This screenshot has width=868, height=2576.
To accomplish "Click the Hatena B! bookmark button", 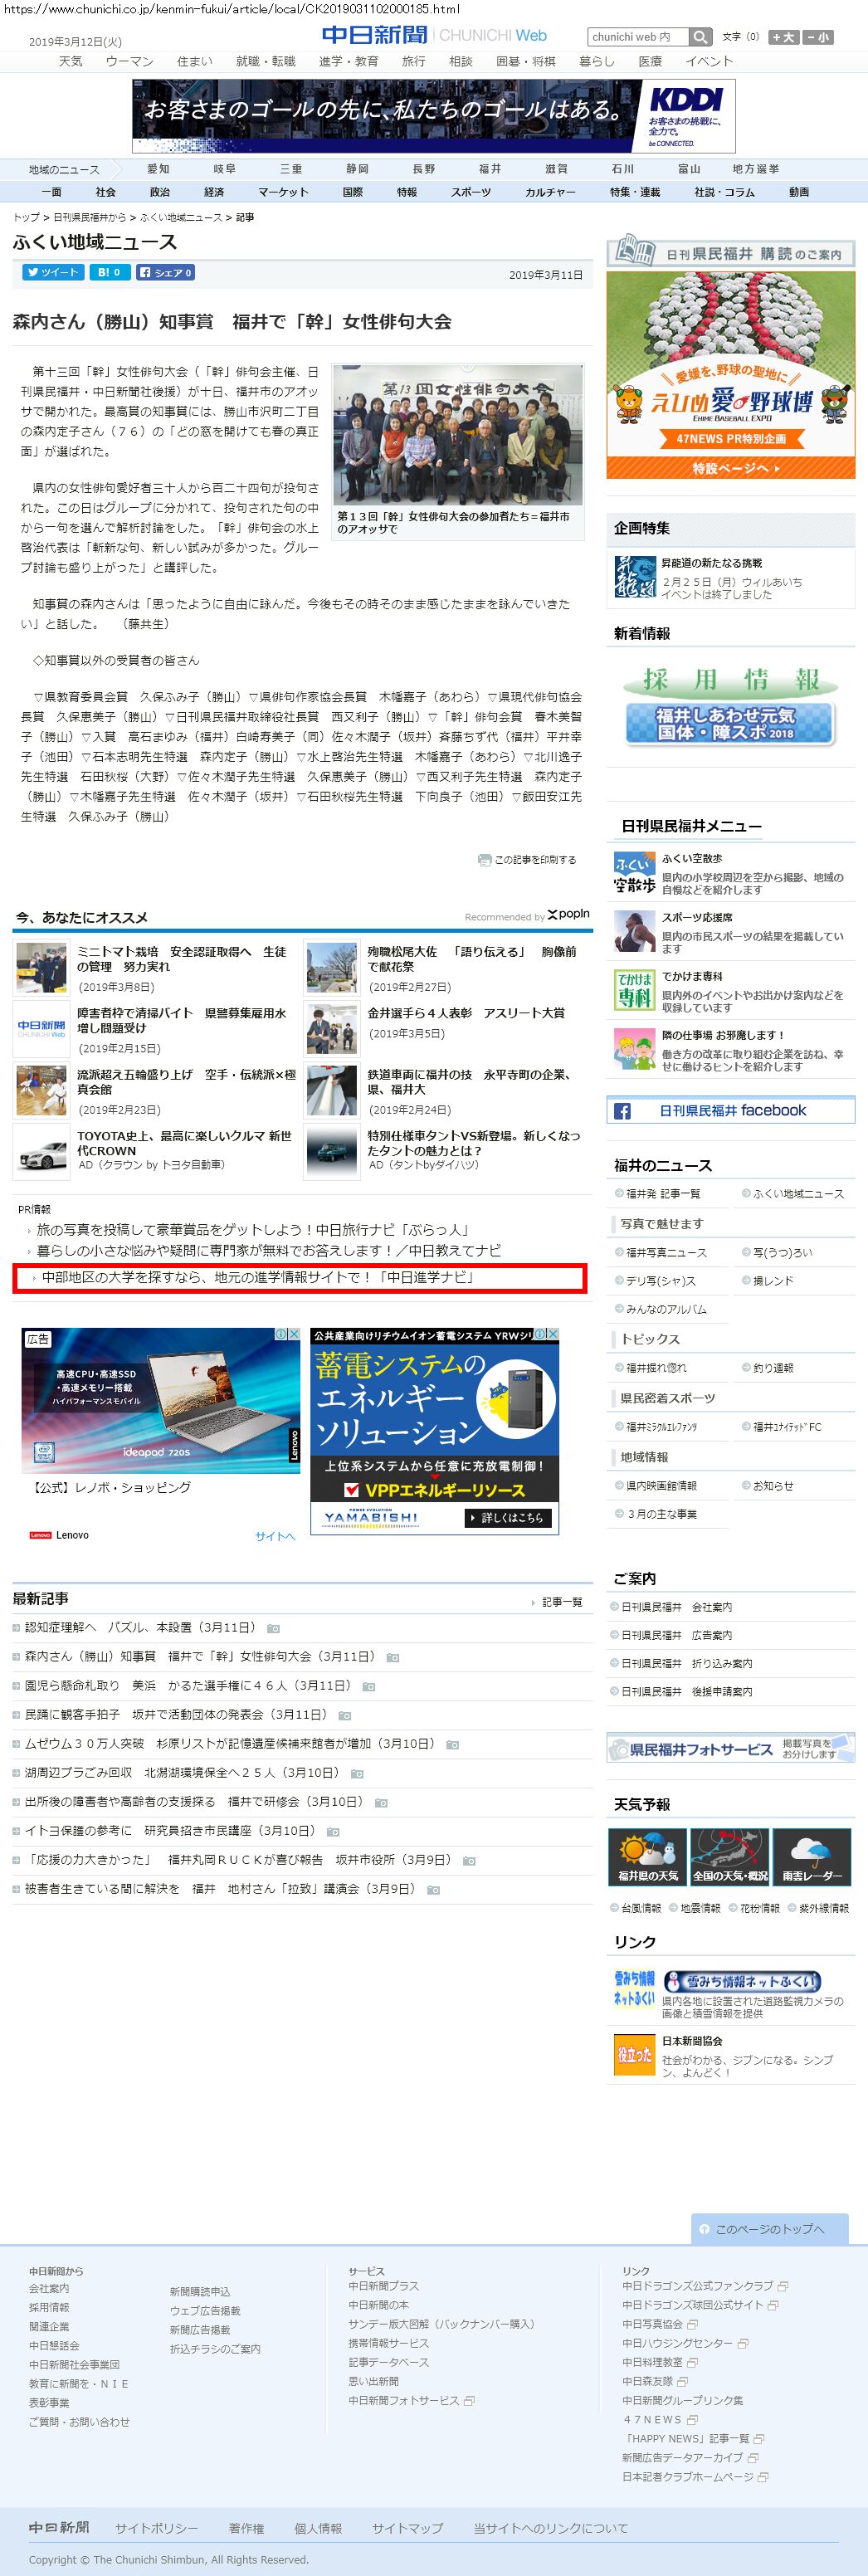I will tap(109, 272).
